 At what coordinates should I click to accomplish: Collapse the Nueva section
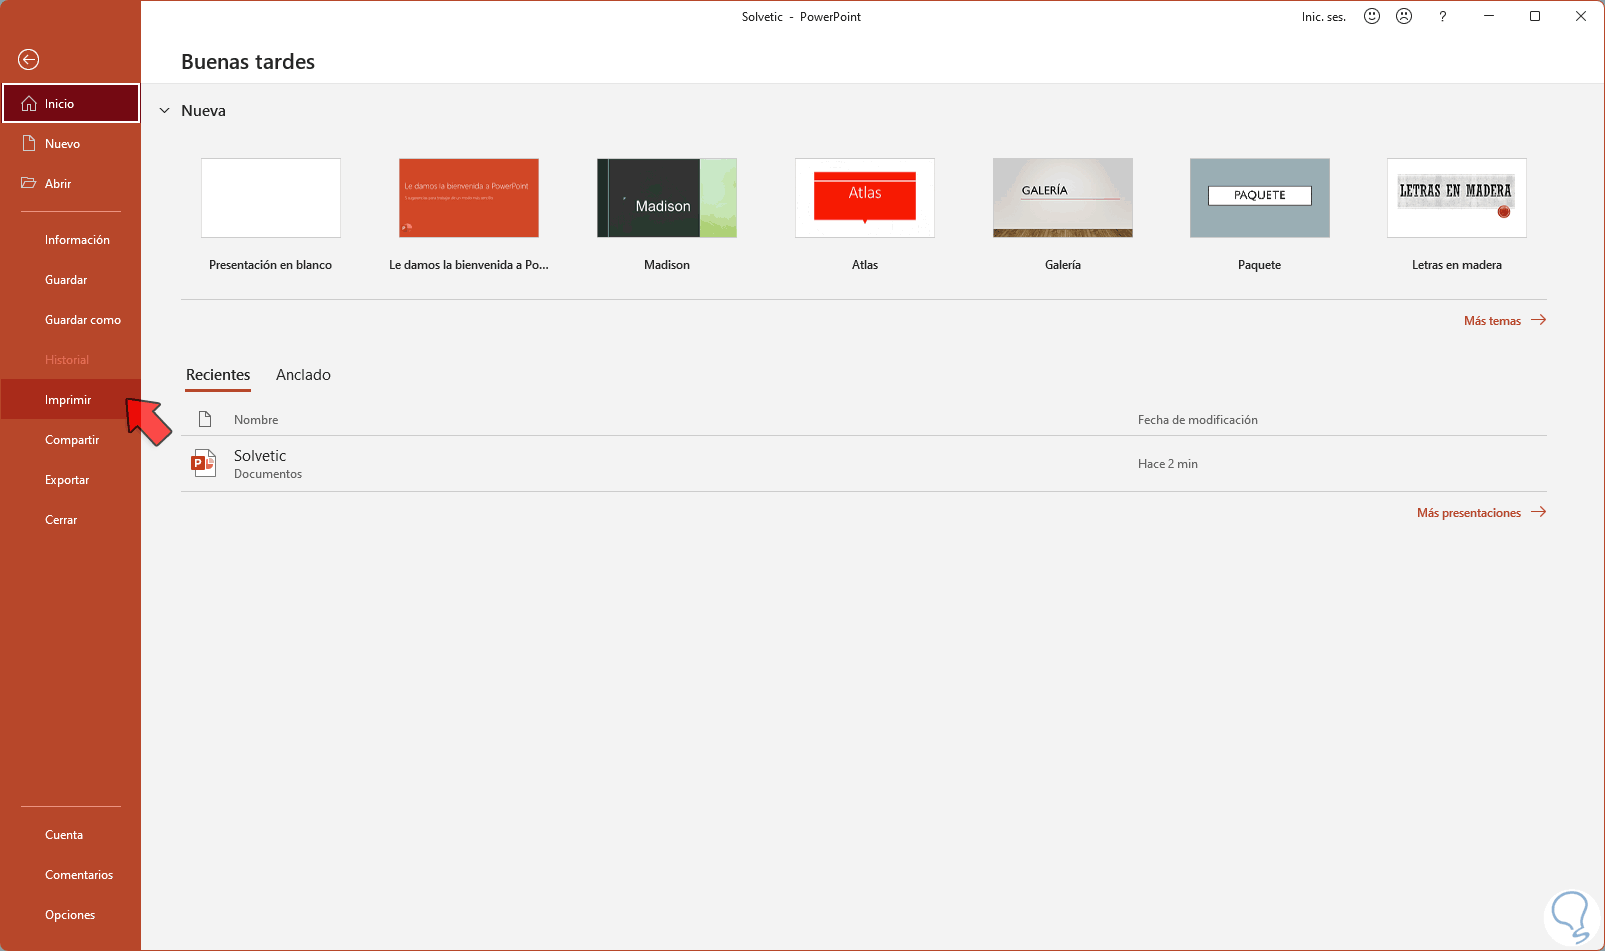165,111
